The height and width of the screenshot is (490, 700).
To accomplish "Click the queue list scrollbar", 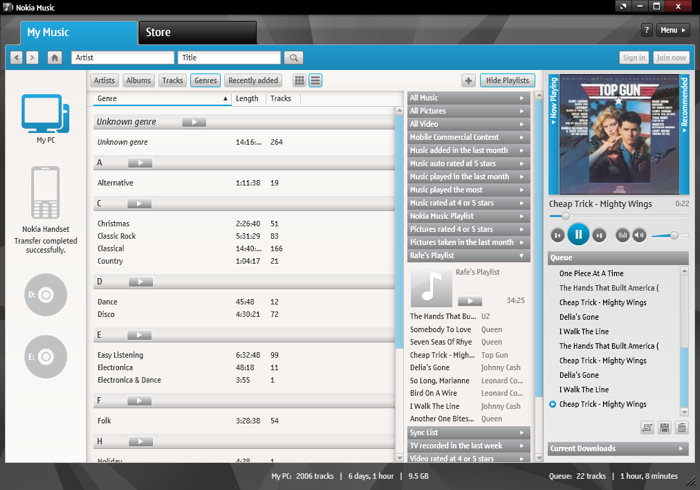I will pos(684,341).
